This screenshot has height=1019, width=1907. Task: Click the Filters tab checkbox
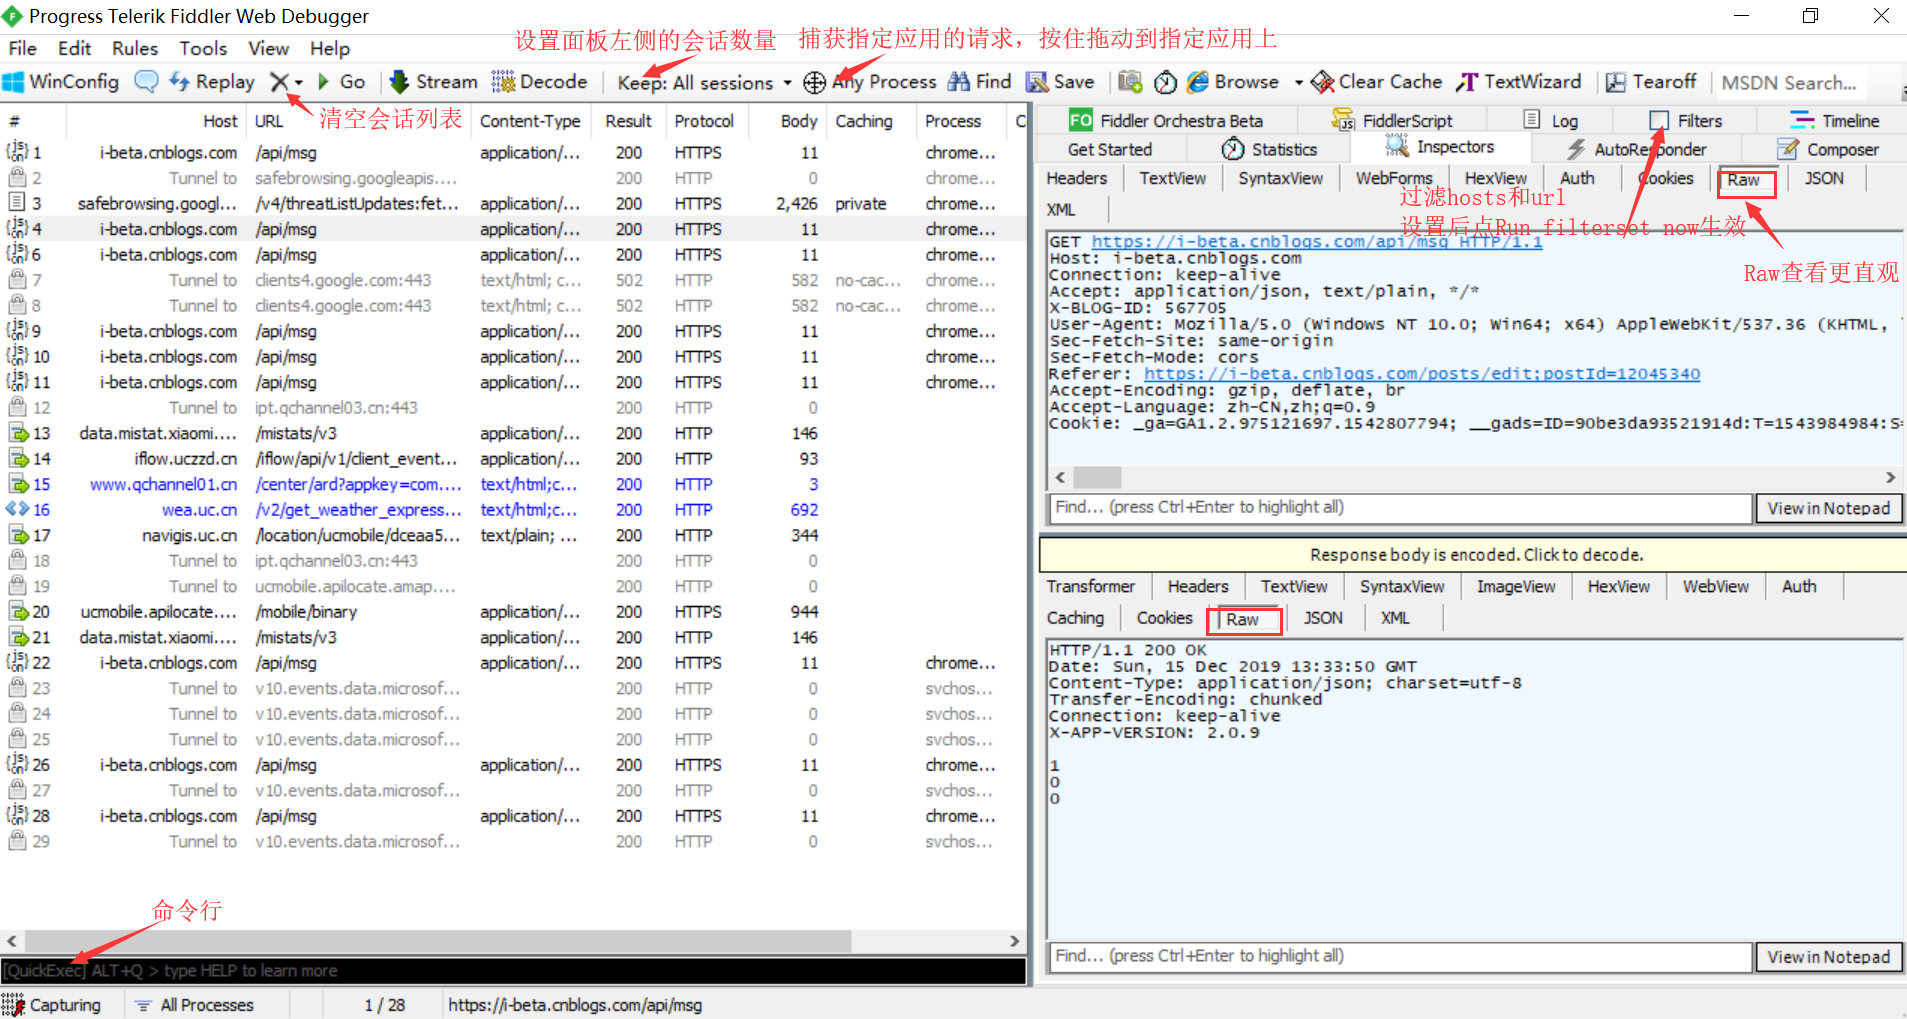tap(1659, 121)
